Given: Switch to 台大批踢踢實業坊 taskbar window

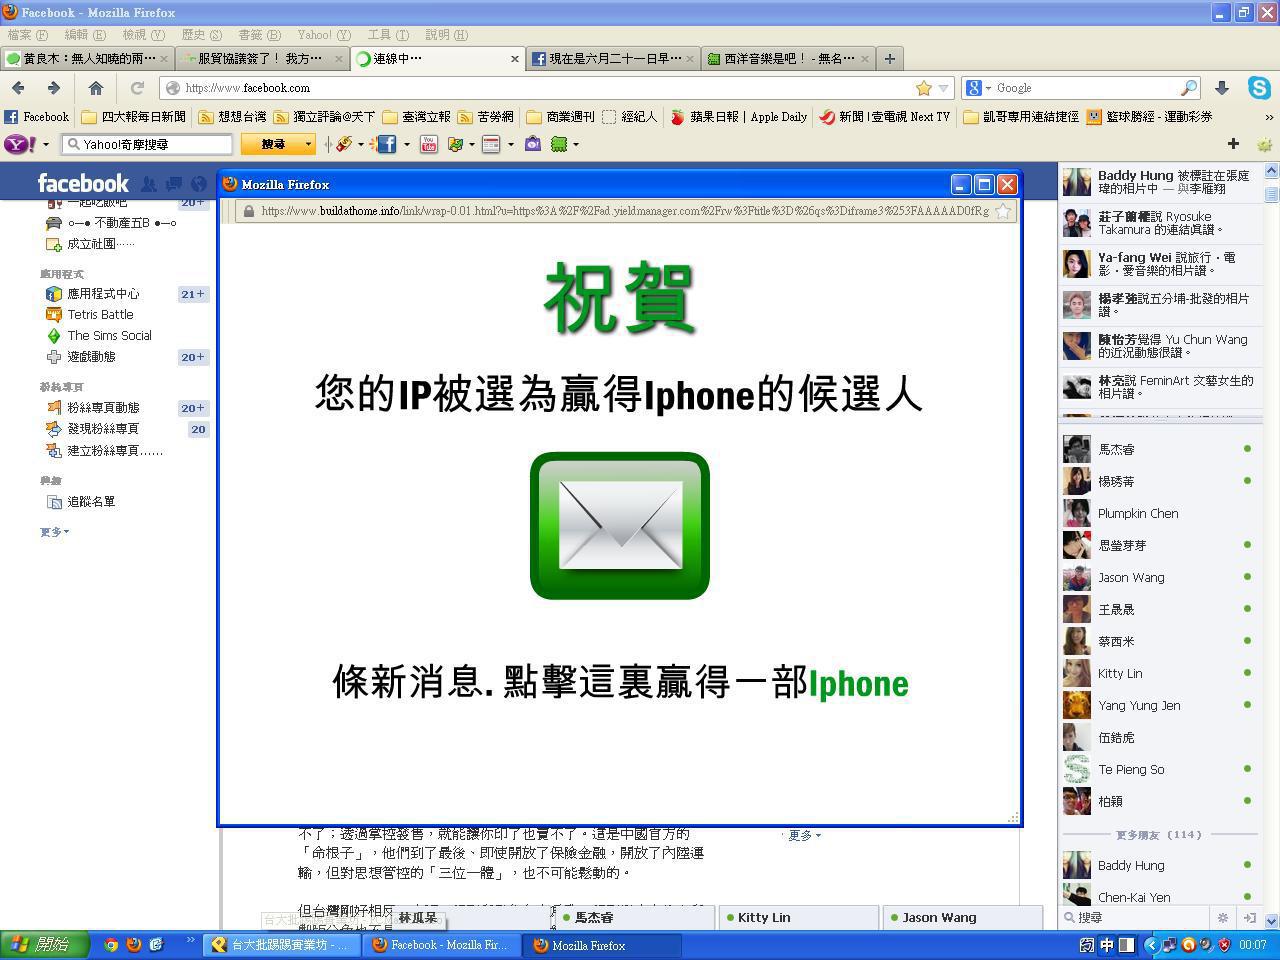Looking at the screenshot, I should point(282,945).
